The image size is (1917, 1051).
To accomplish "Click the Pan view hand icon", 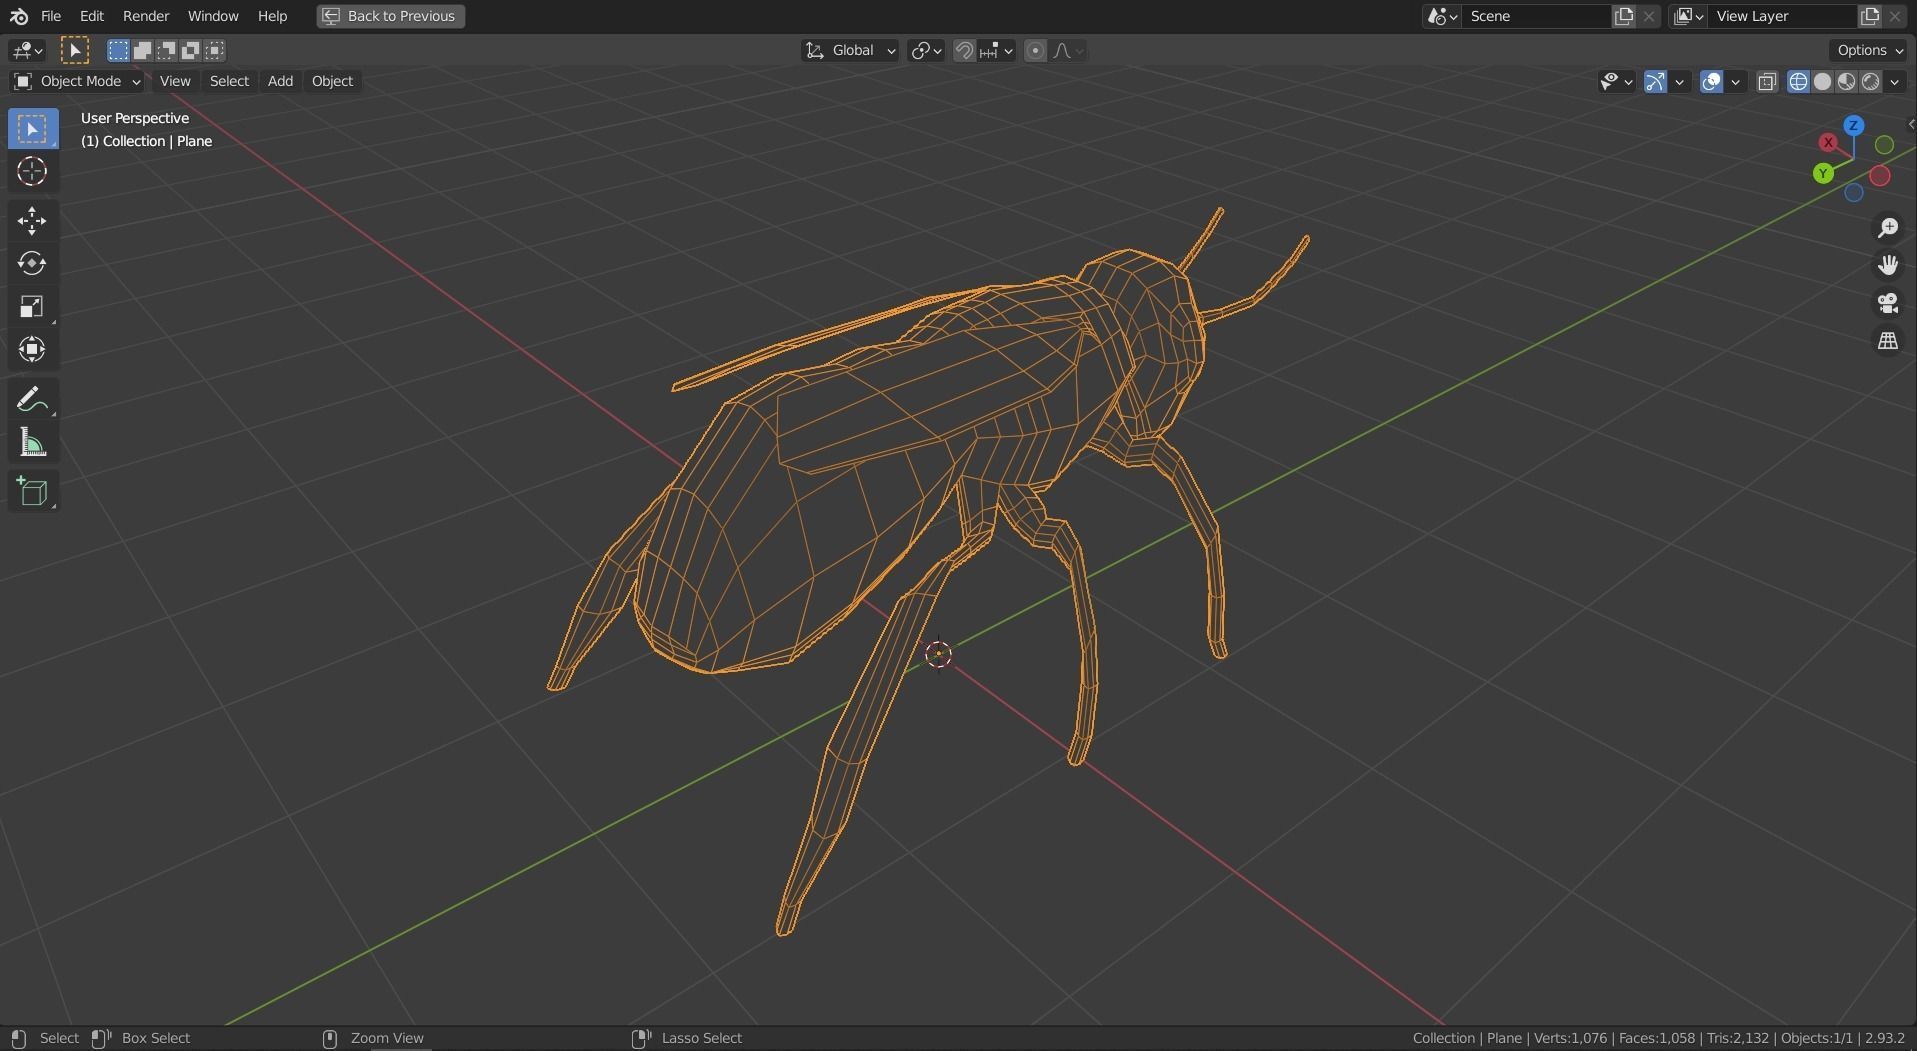I will point(1888,266).
